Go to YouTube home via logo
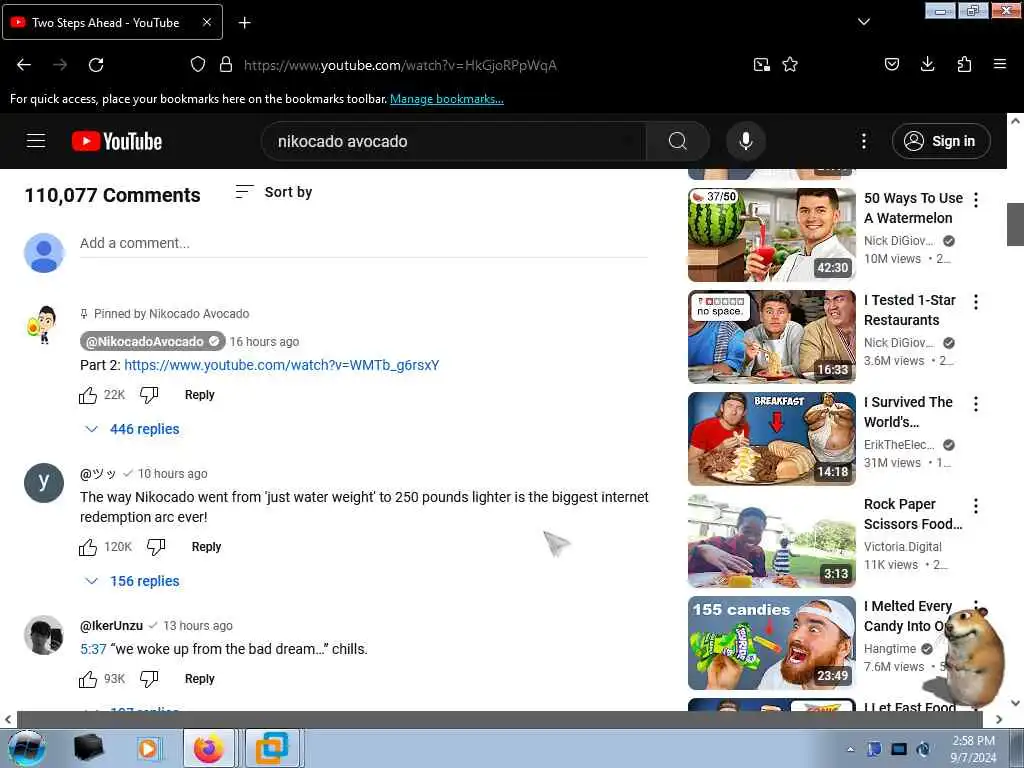The height and width of the screenshot is (768, 1024). point(117,141)
